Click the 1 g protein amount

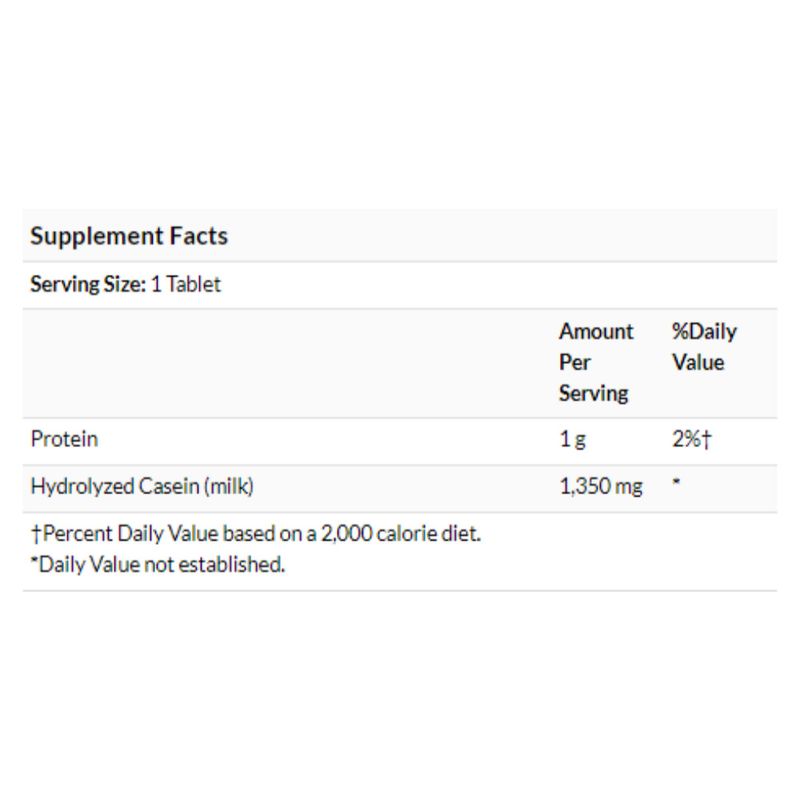572,439
